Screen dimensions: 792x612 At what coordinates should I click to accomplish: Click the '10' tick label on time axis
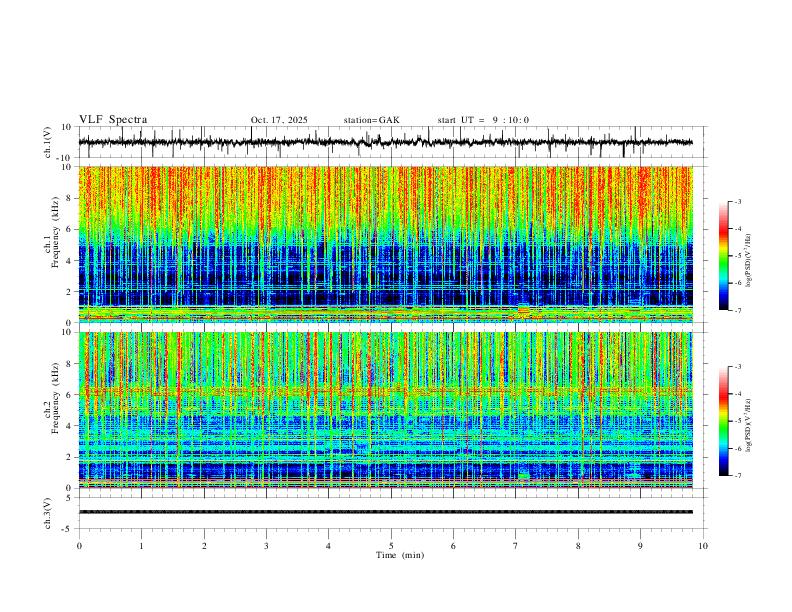703,546
